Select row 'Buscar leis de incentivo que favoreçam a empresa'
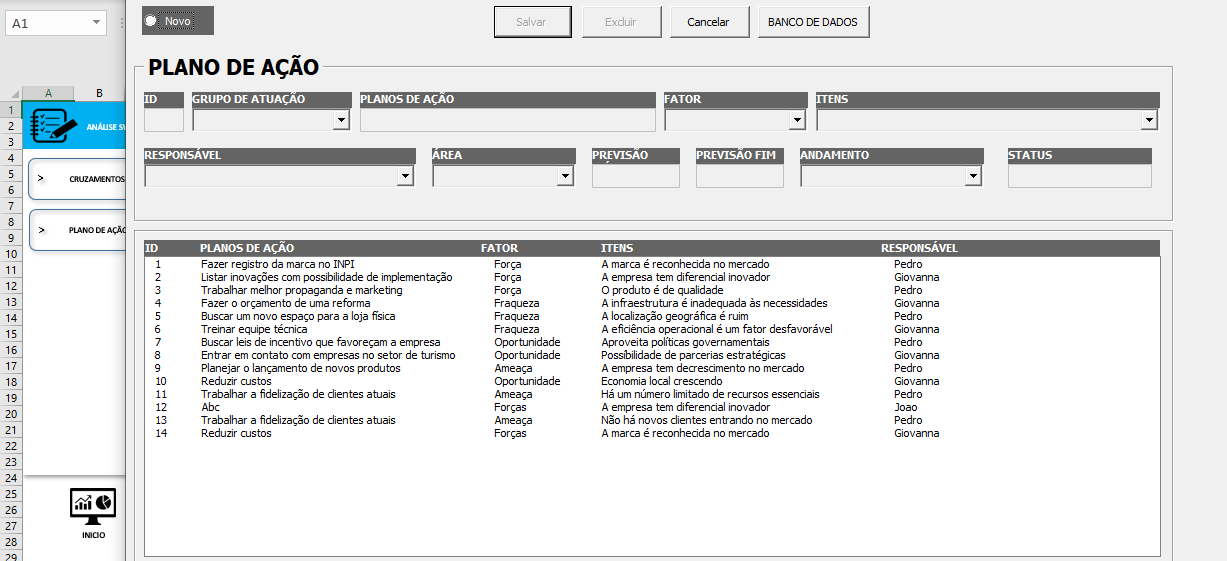Viewport: 1227px width, 561px height. pos(652,342)
